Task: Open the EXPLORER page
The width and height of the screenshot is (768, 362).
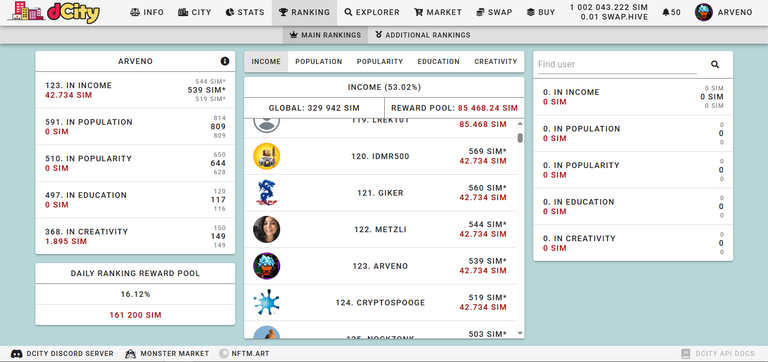Action: pyautogui.click(x=372, y=12)
